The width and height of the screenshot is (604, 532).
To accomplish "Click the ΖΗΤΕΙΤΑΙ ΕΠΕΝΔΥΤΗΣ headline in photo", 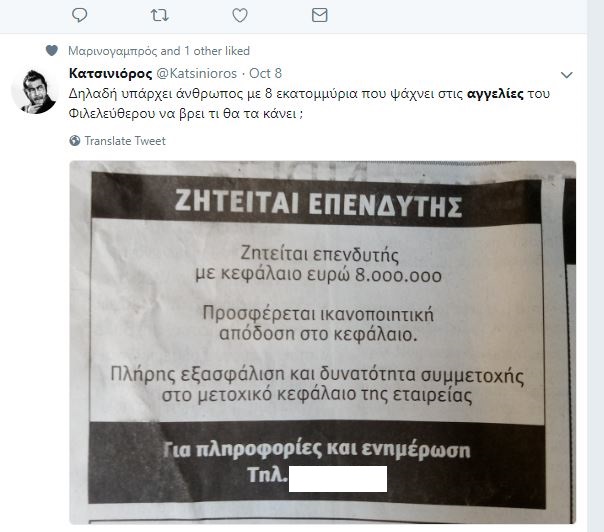I will click(x=318, y=203).
